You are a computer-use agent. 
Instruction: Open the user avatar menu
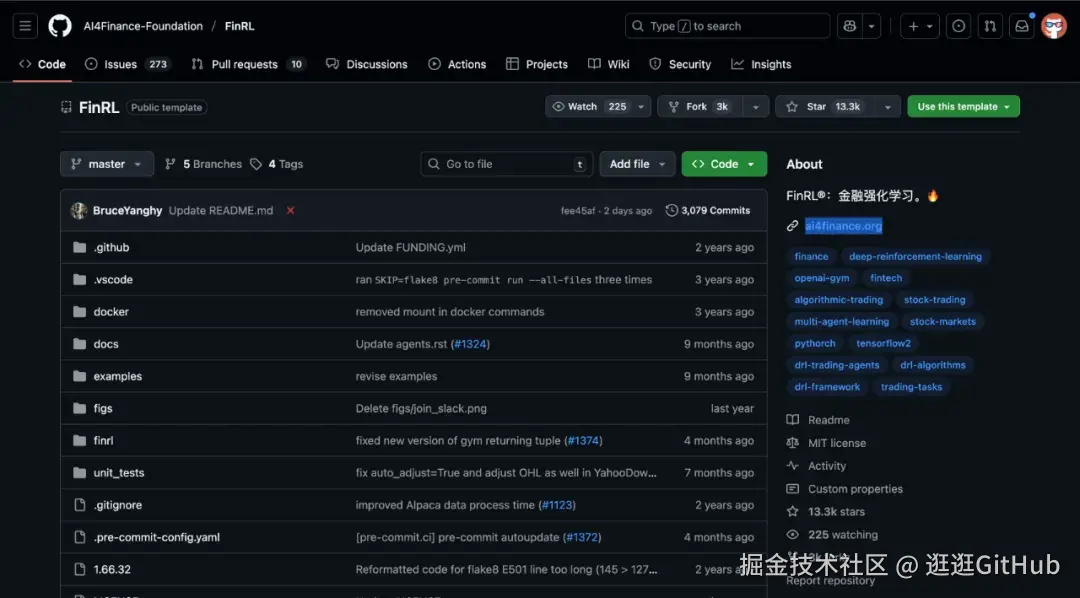(x=1054, y=26)
